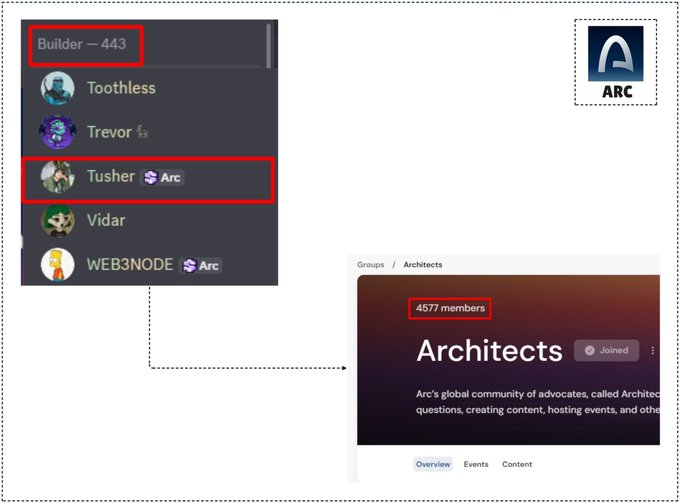Click the member list scrollbar

[269, 46]
